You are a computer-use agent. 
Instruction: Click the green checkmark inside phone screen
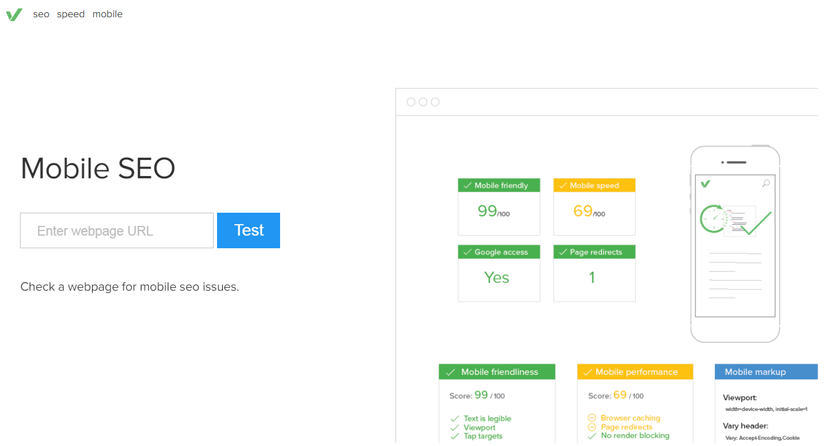(706, 184)
